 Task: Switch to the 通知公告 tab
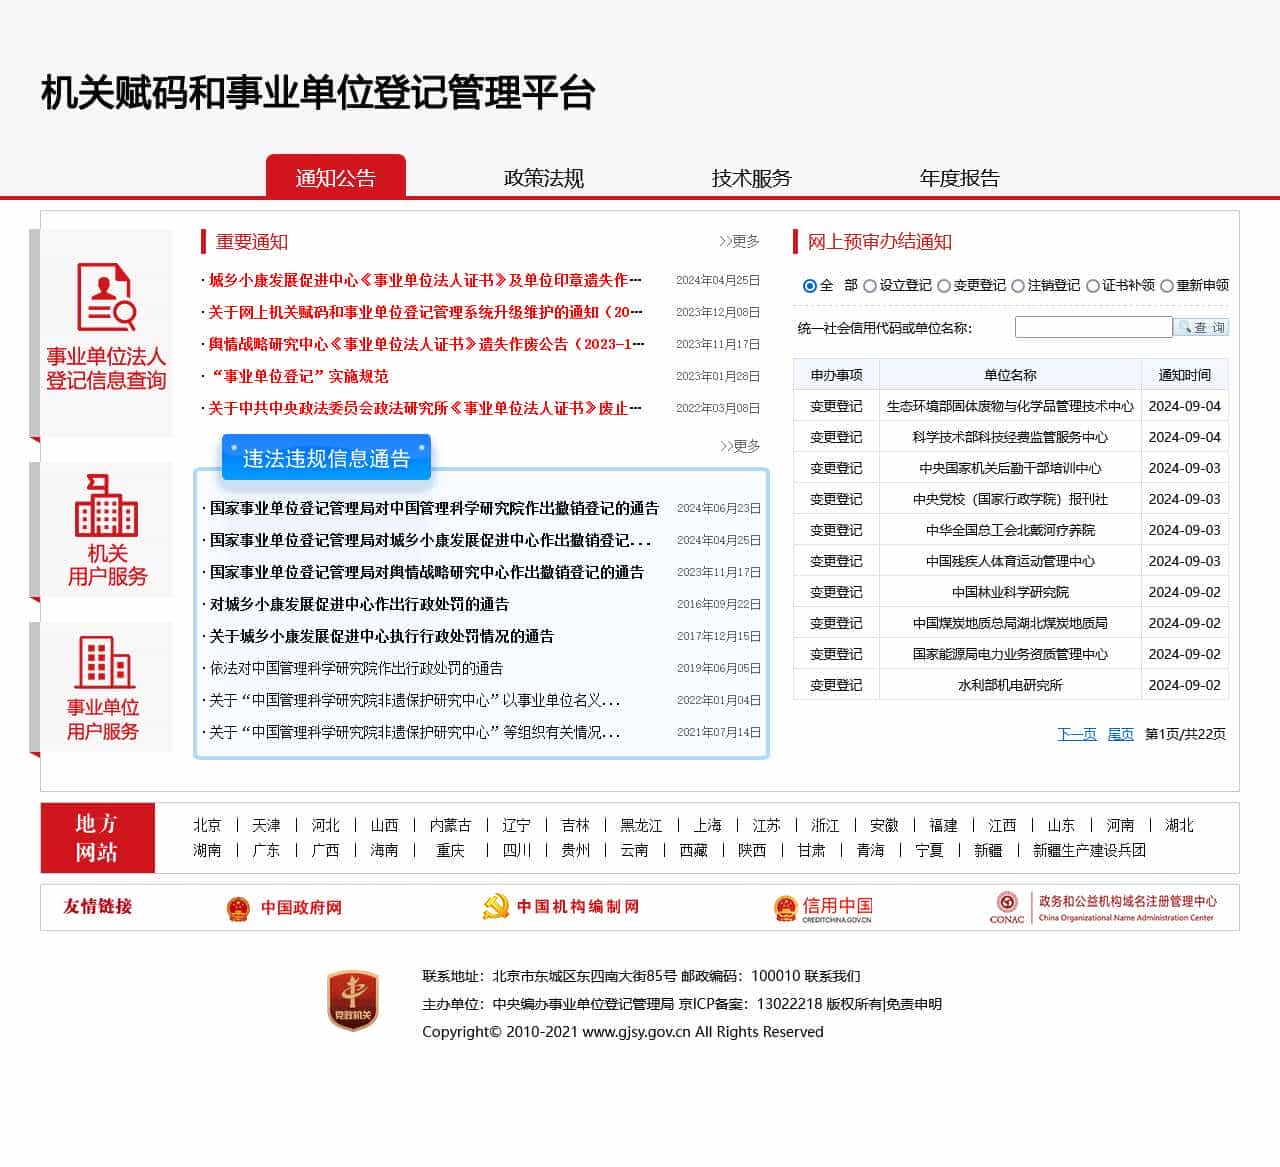coord(336,177)
